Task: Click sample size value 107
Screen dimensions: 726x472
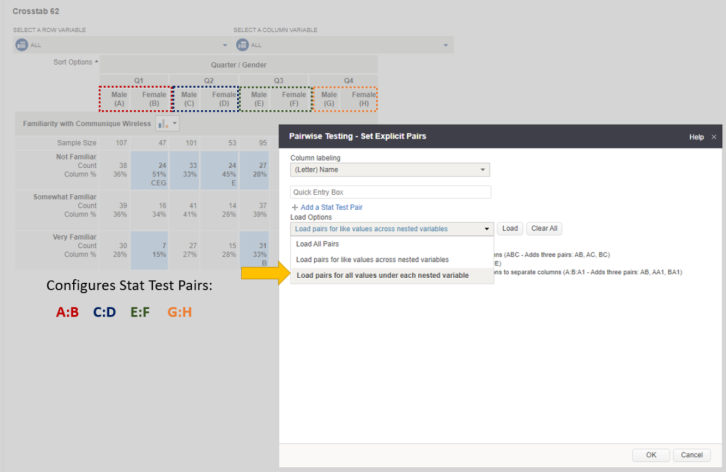Action: pyautogui.click(x=121, y=143)
